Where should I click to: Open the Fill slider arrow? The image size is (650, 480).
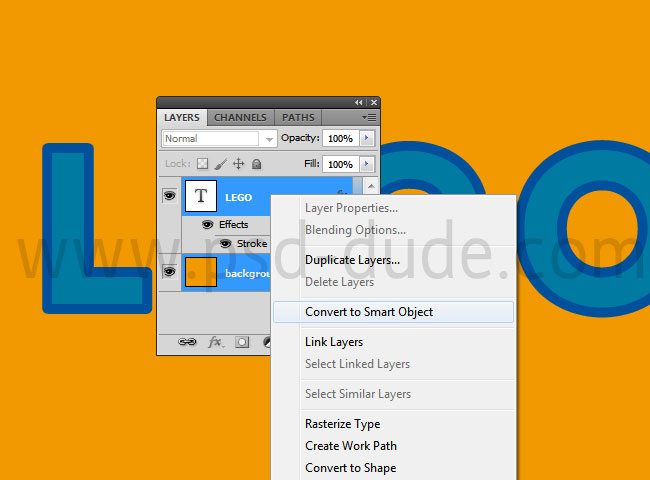click(366, 164)
